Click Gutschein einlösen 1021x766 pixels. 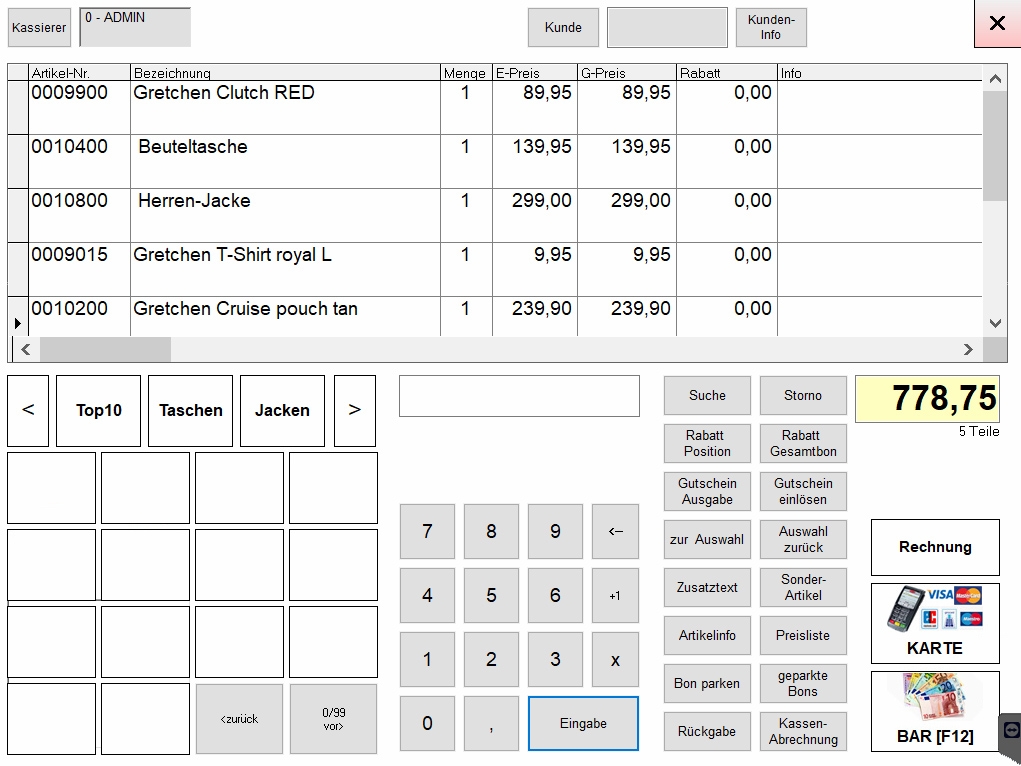(803, 491)
